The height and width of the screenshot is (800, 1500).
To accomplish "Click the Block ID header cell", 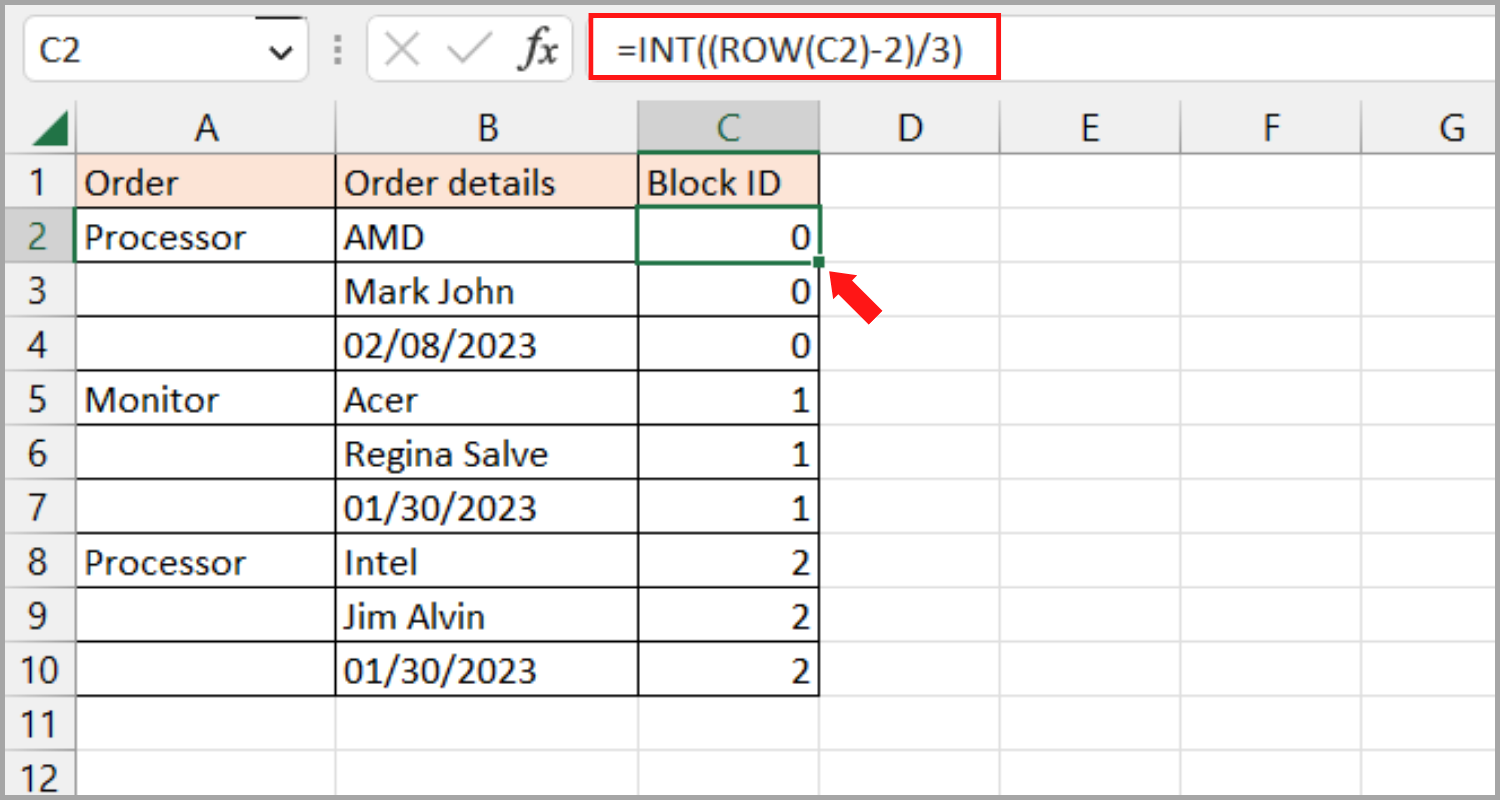I will pyautogui.click(x=728, y=183).
